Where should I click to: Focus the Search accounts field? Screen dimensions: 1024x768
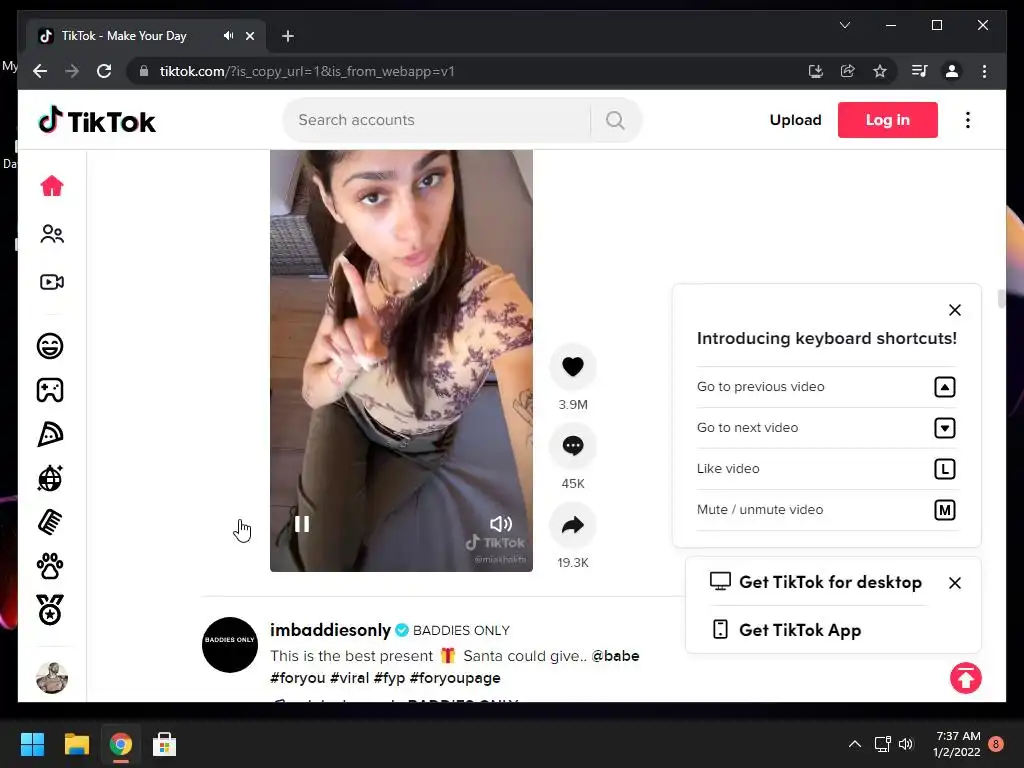(x=438, y=120)
